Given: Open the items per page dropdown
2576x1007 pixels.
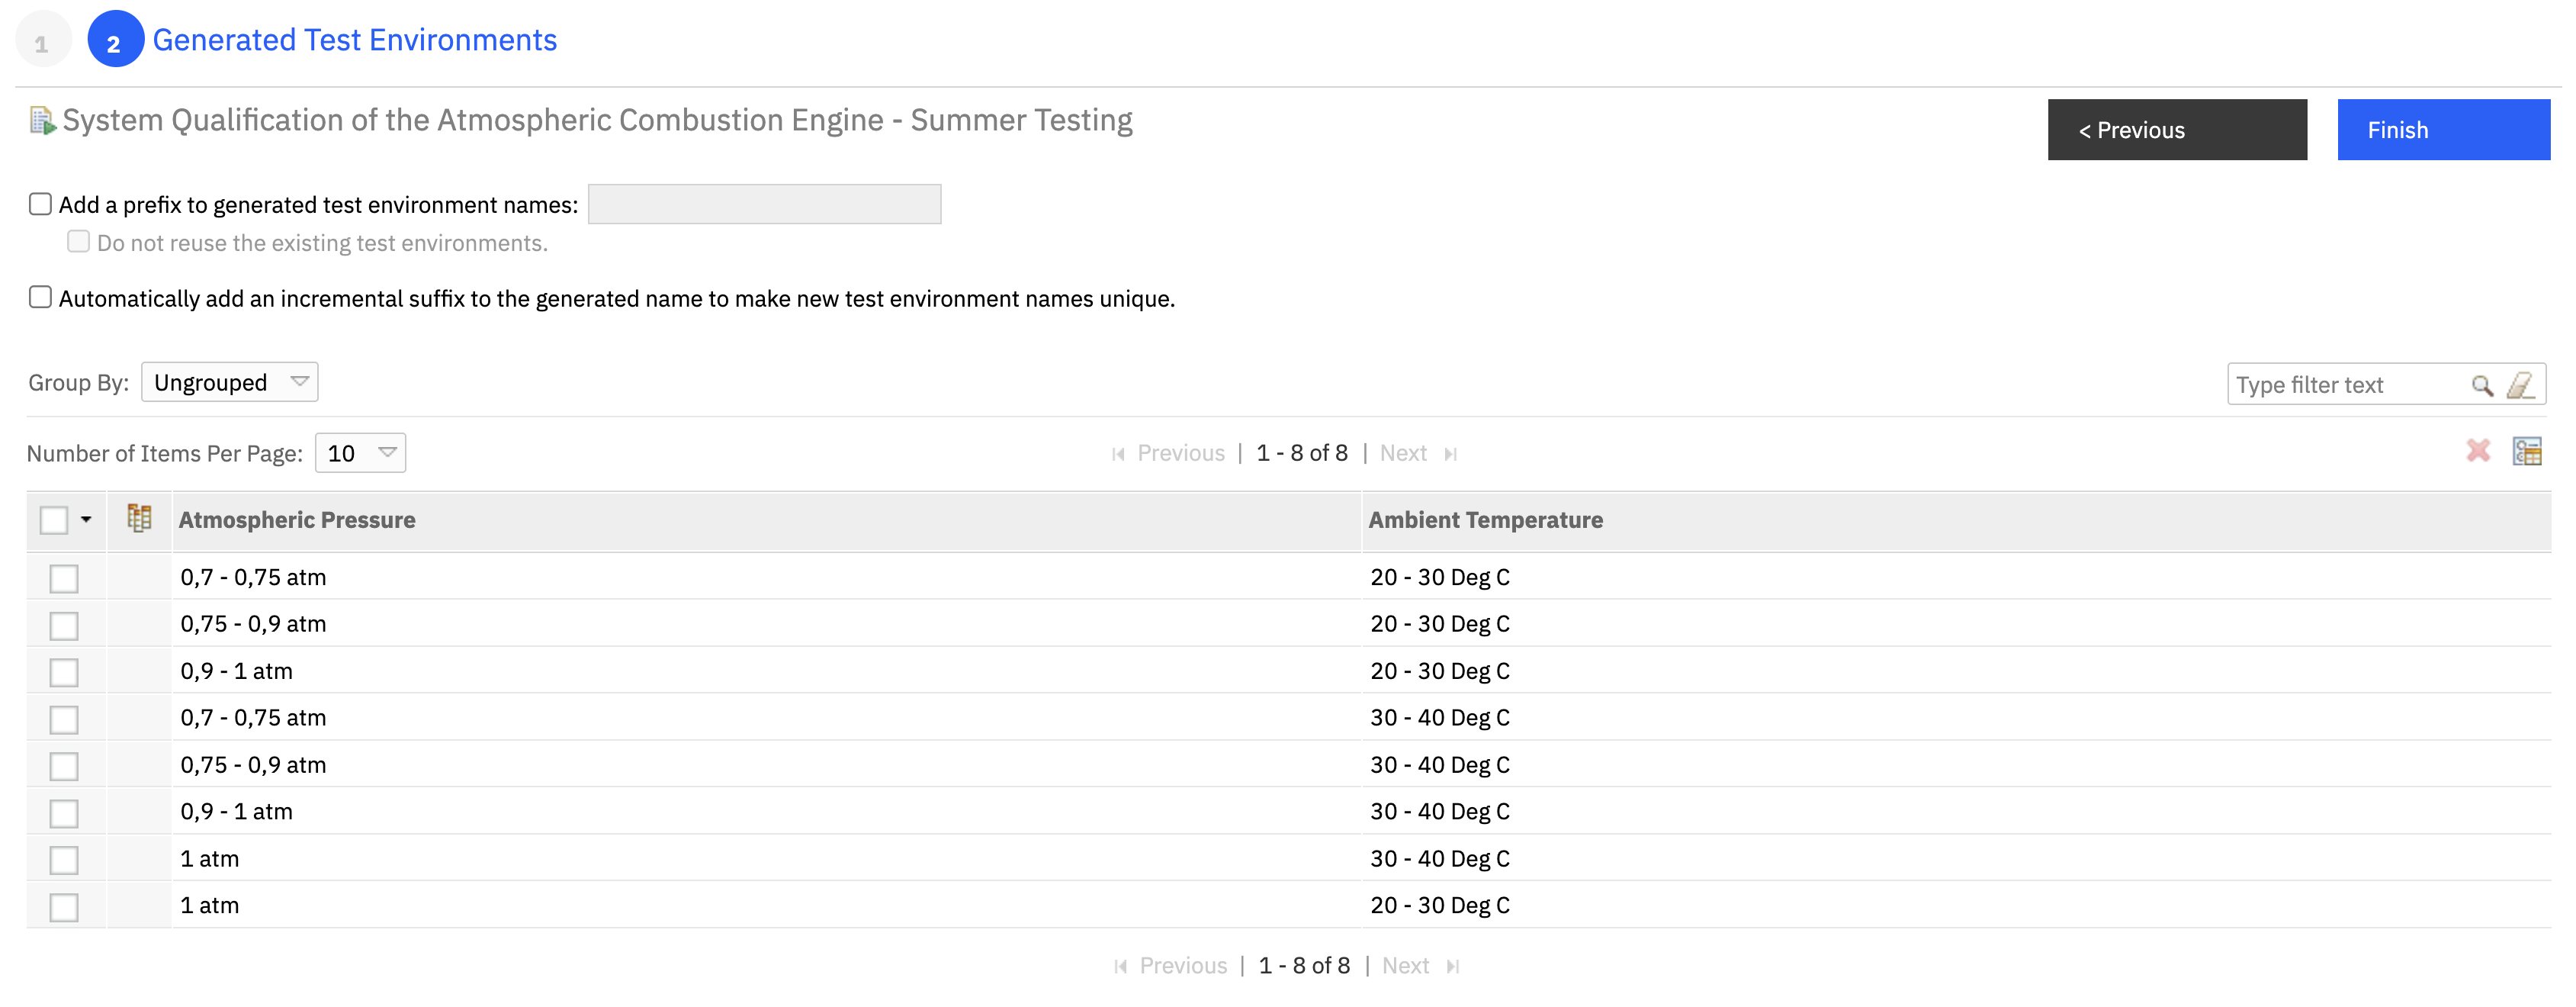Looking at the screenshot, I should (360, 453).
